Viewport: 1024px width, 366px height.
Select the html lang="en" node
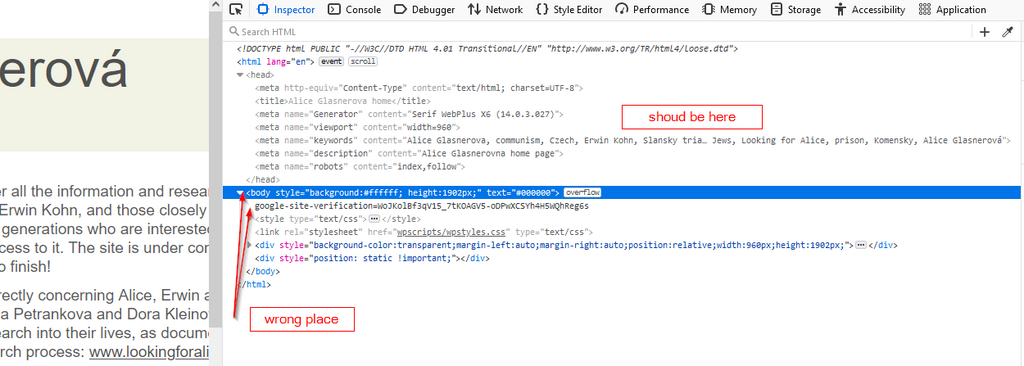[x=276, y=61]
